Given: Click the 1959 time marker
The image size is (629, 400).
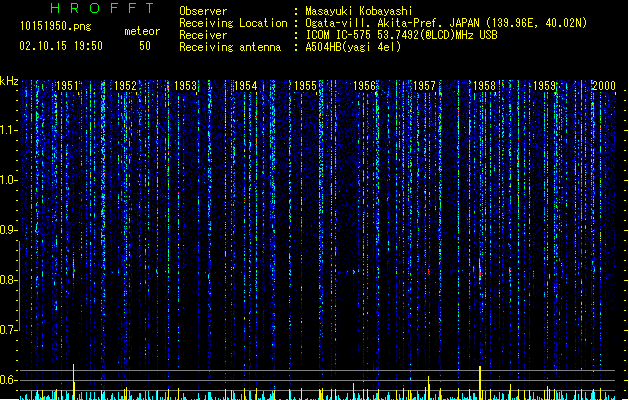Looking at the screenshot, I should [x=544, y=86].
